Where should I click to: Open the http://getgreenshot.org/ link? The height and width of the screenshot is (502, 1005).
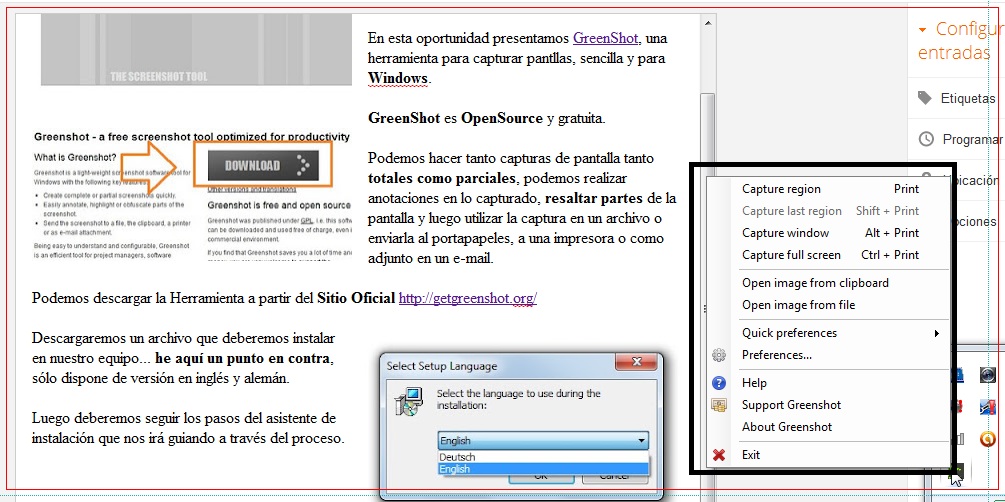tap(468, 298)
